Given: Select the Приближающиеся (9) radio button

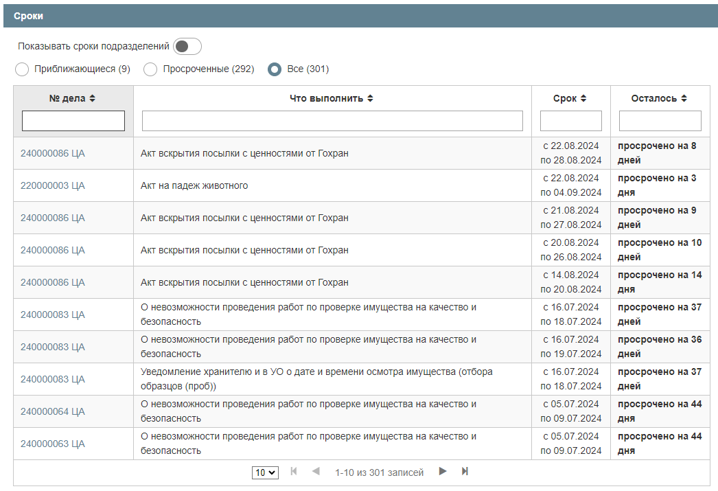Looking at the screenshot, I should pyautogui.click(x=22, y=69).
